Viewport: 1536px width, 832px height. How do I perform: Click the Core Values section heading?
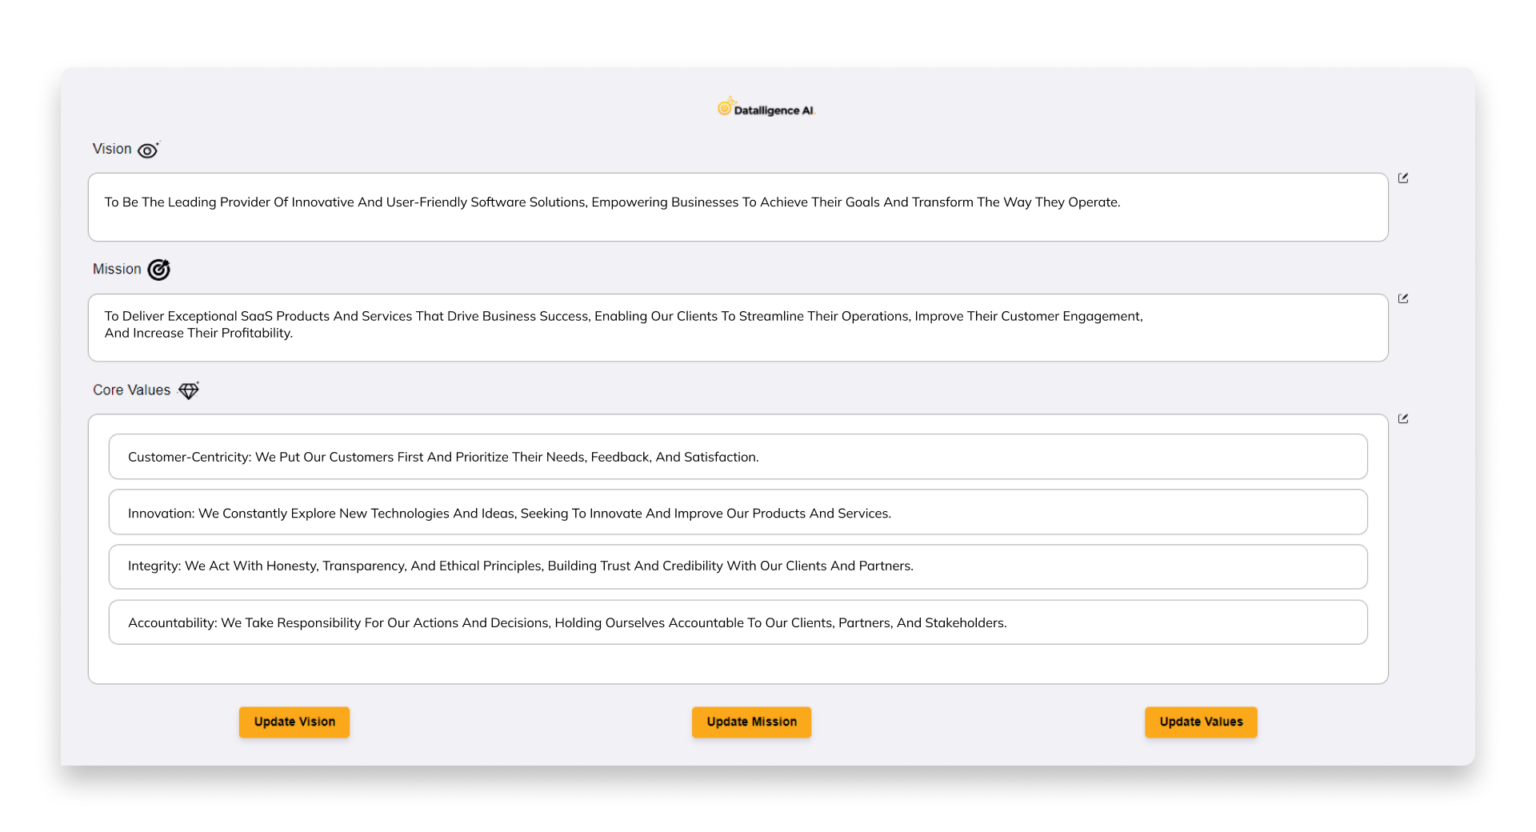coord(131,389)
